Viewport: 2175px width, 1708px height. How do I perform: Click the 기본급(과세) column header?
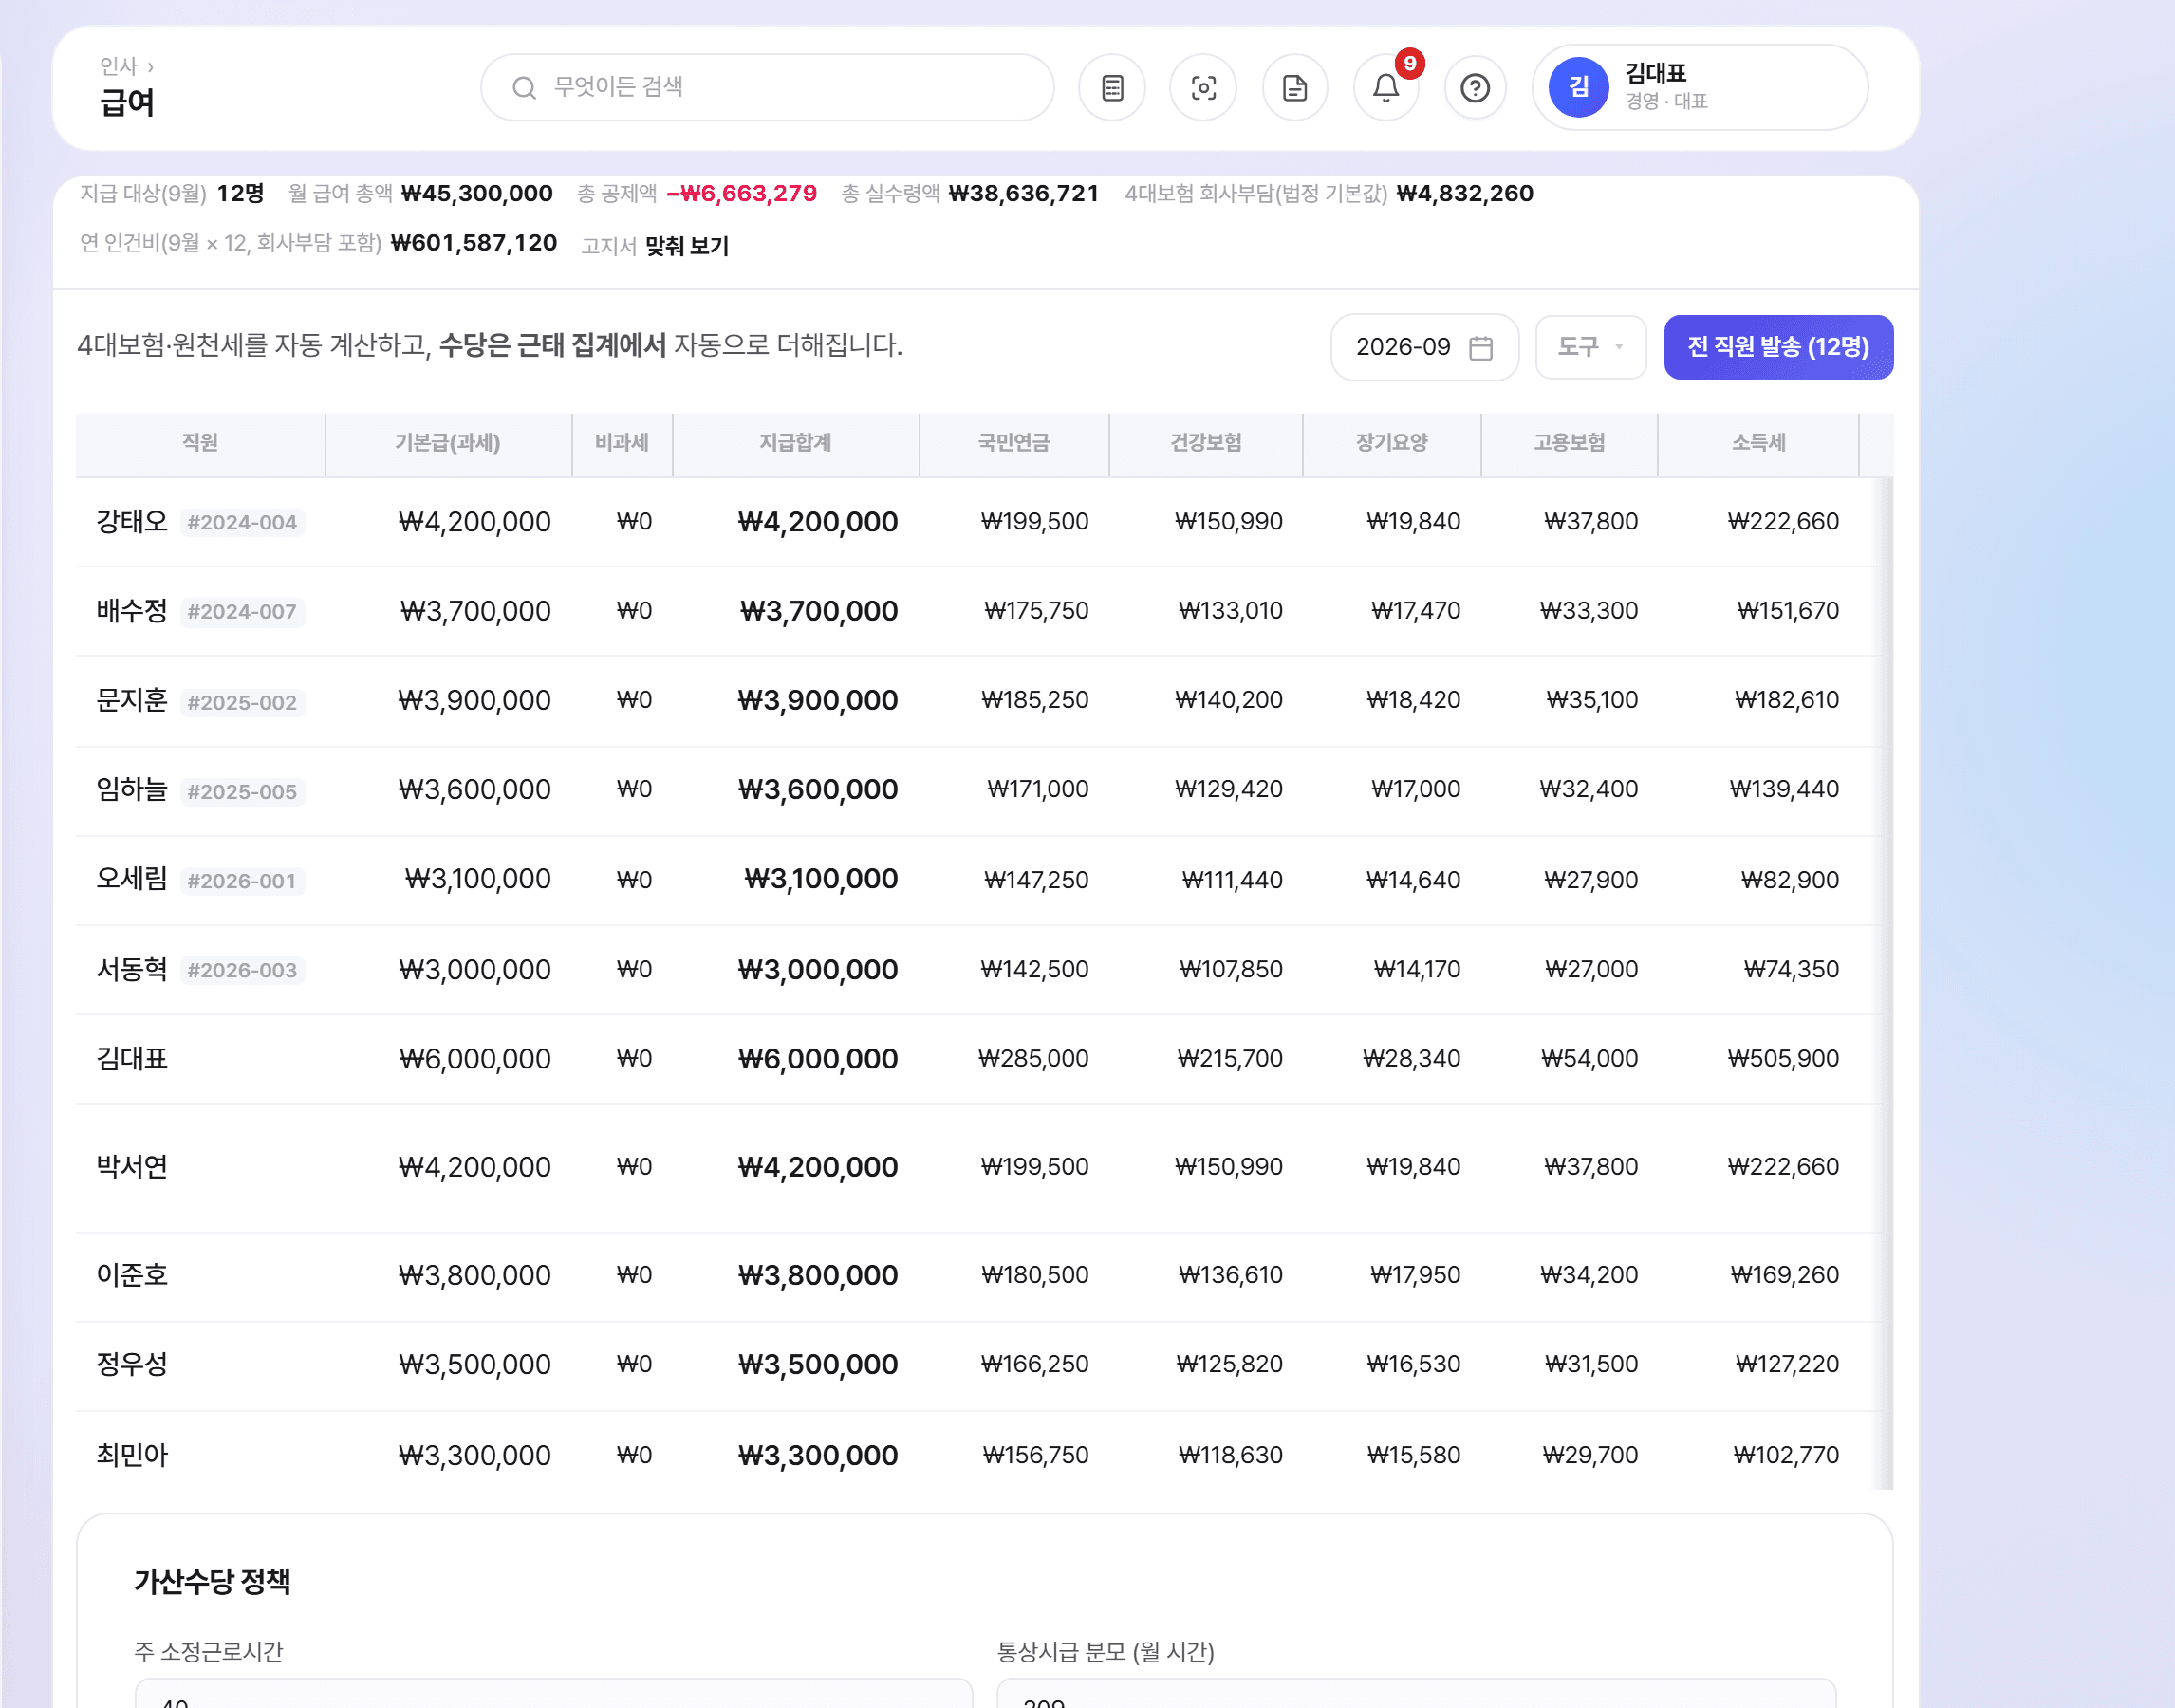click(x=448, y=443)
